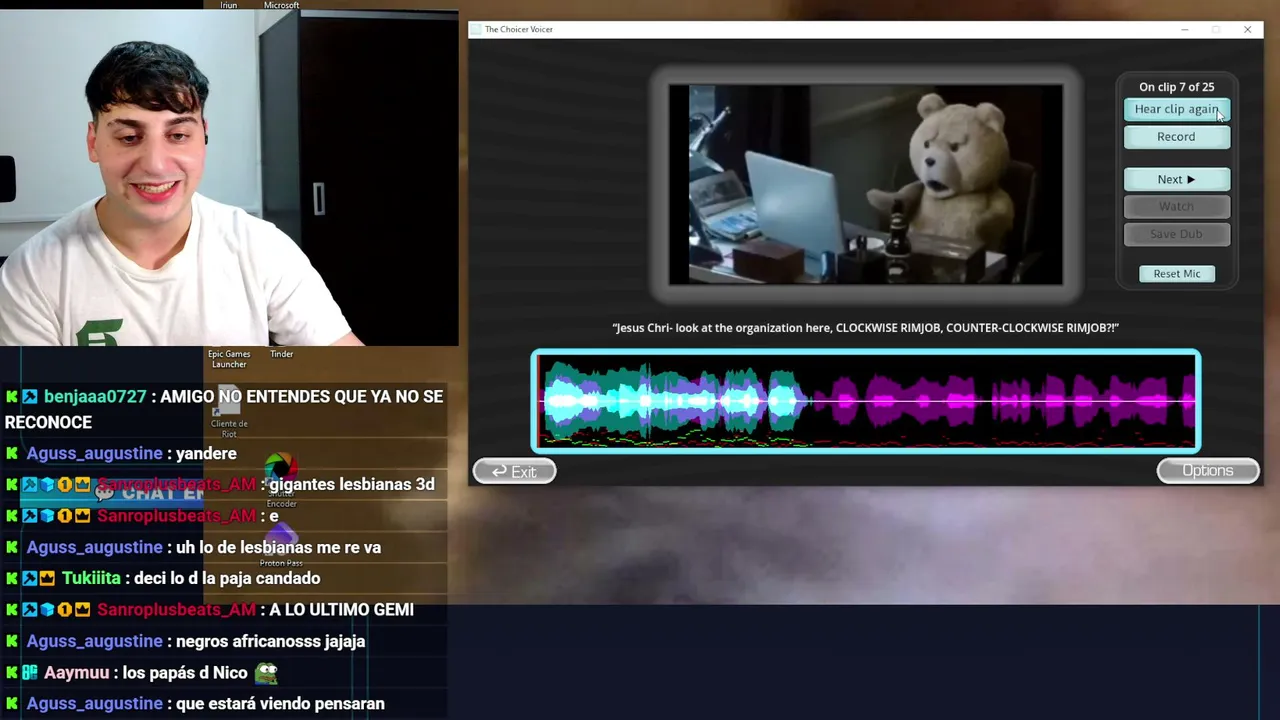Click the 'On clip 7 of 25' counter
The width and height of the screenshot is (1280, 720).
pos(1177,87)
